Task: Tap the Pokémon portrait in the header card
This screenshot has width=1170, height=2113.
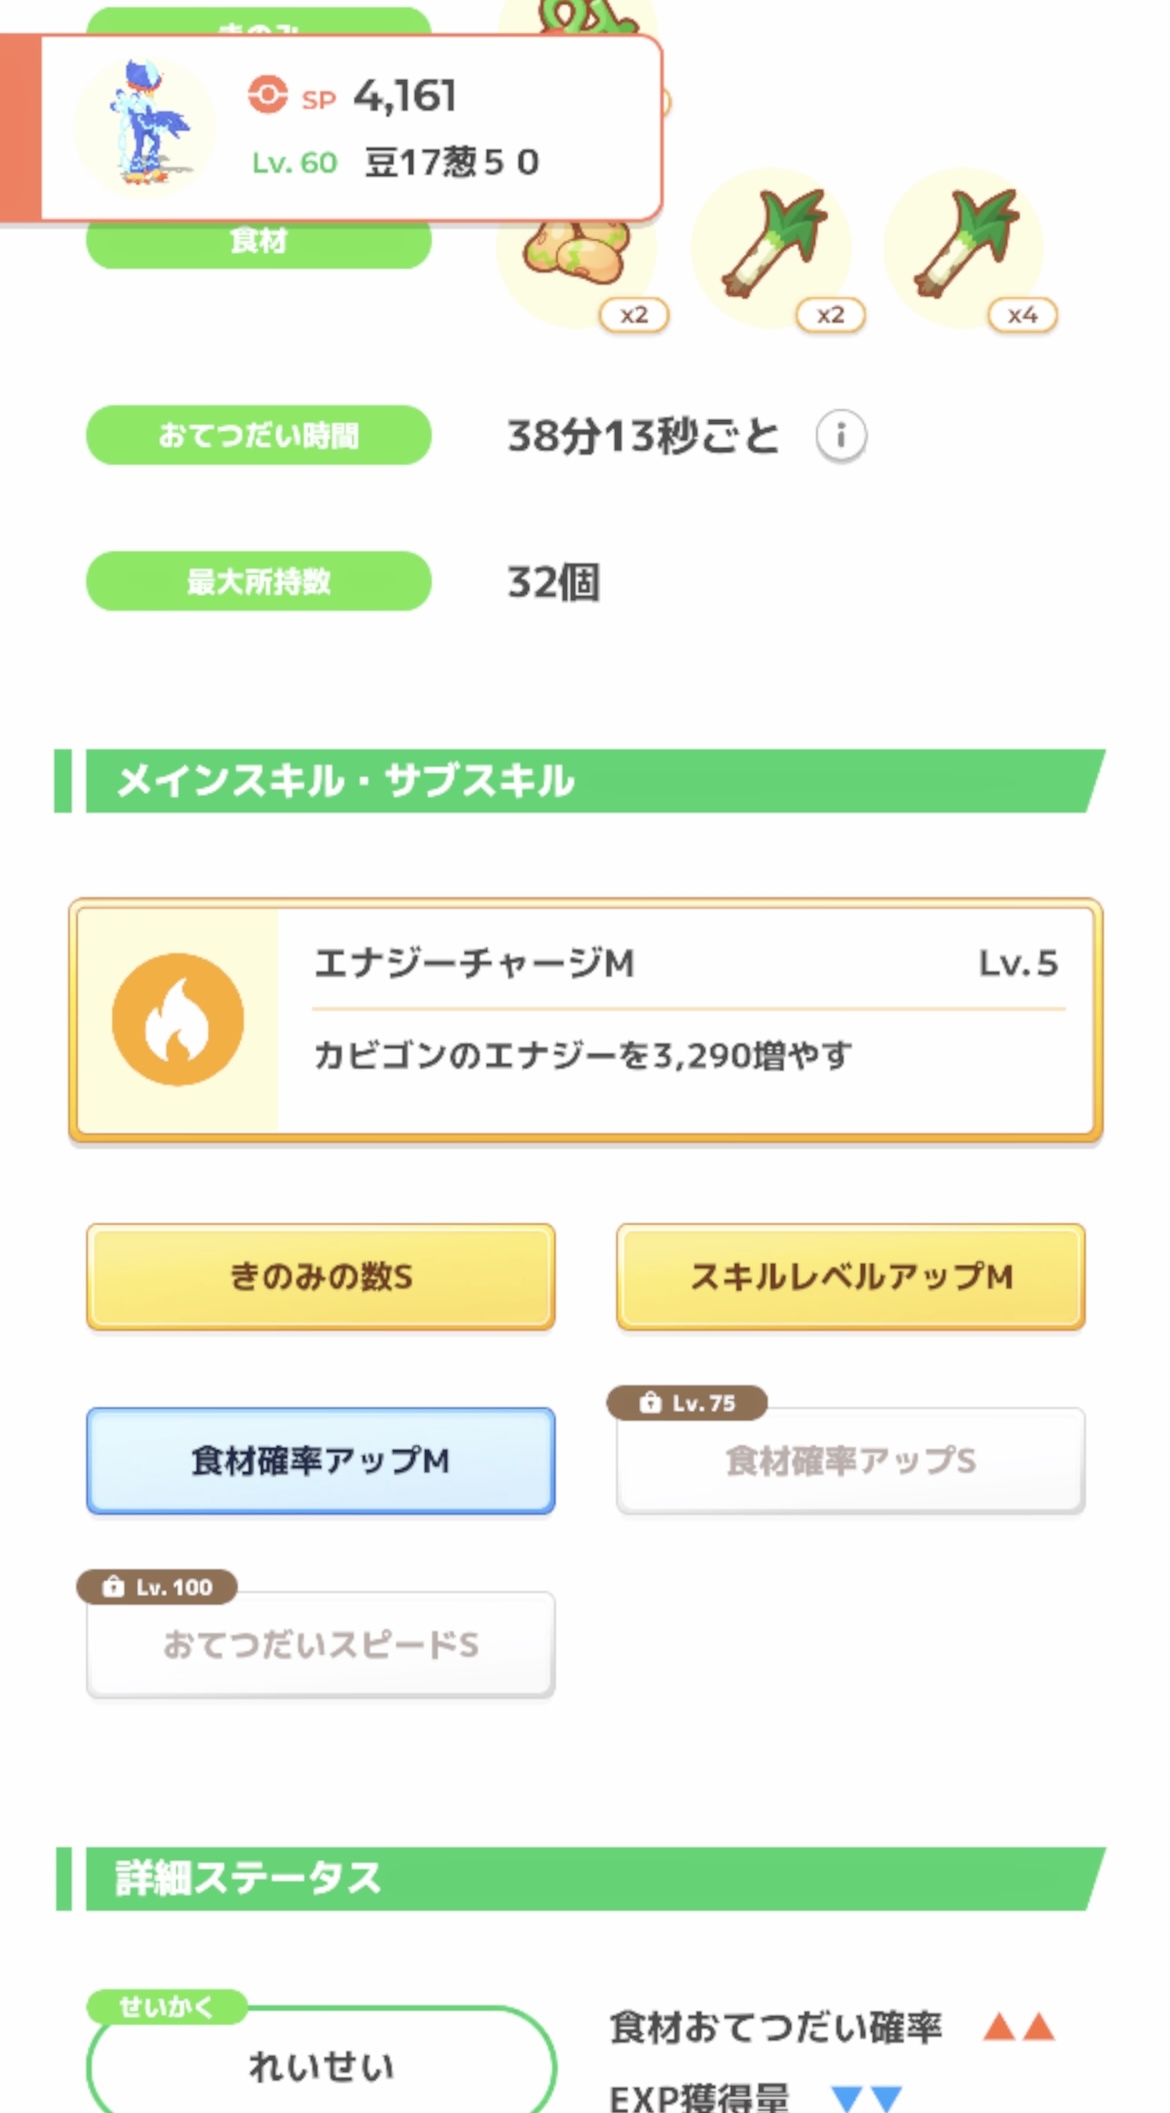Action: 146,126
